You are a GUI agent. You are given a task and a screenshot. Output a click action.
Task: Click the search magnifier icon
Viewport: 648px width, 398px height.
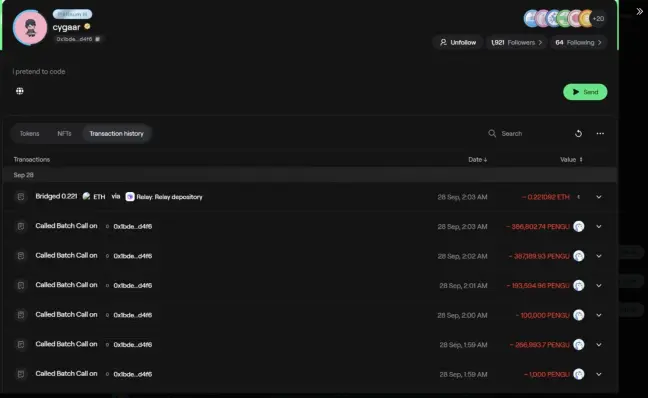(x=492, y=133)
